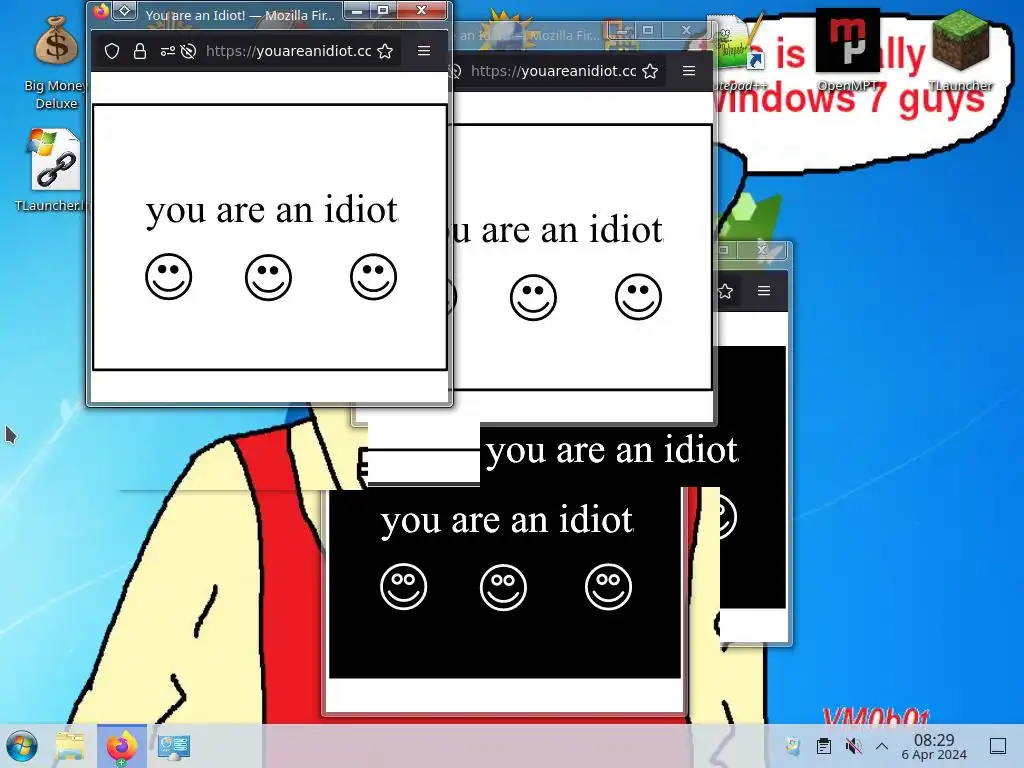Click the shield tracking protection icon in front Firefox window
The width and height of the screenshot is (1024, 768).
pyautogui.click(x=112, y=51)
